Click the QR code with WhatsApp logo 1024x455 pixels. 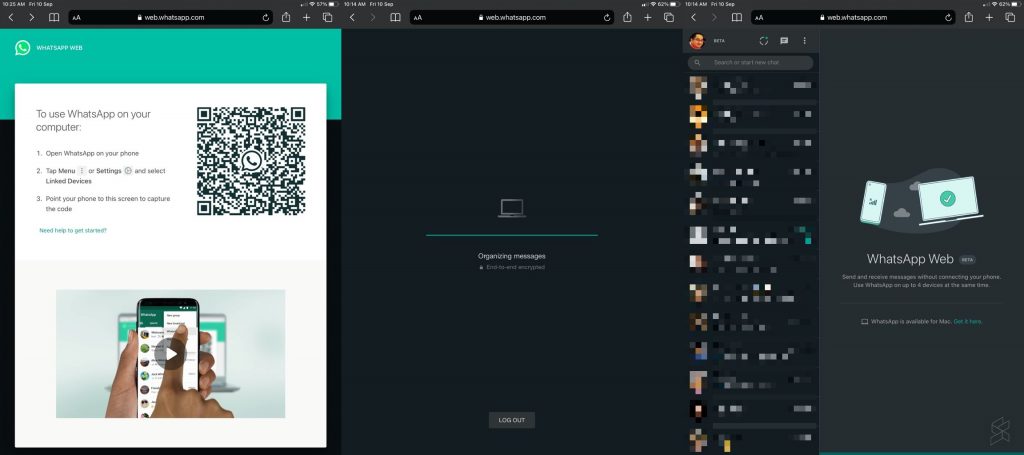click(251, 161)
